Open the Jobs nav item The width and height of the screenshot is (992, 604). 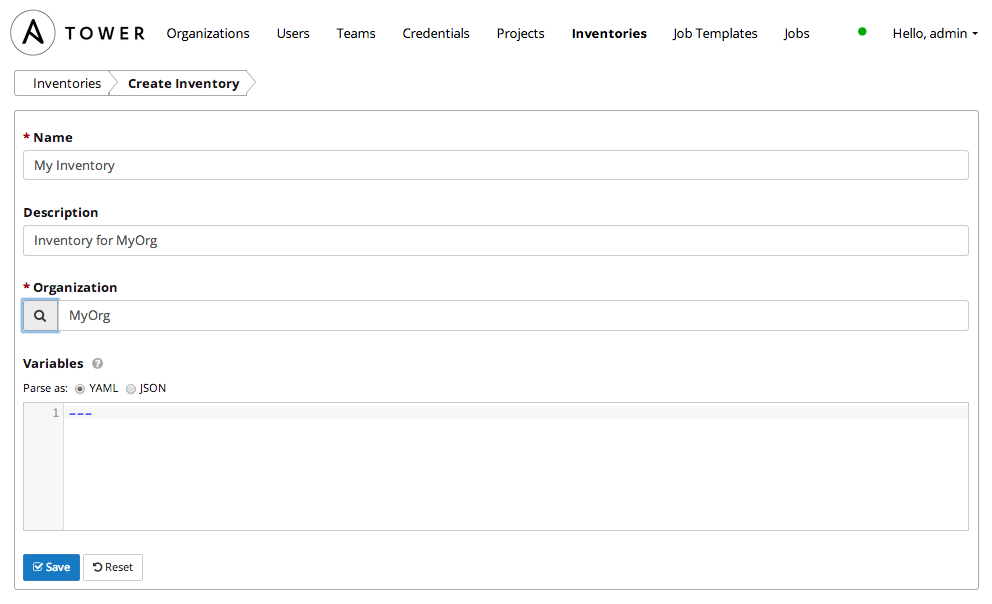(797, 34)
